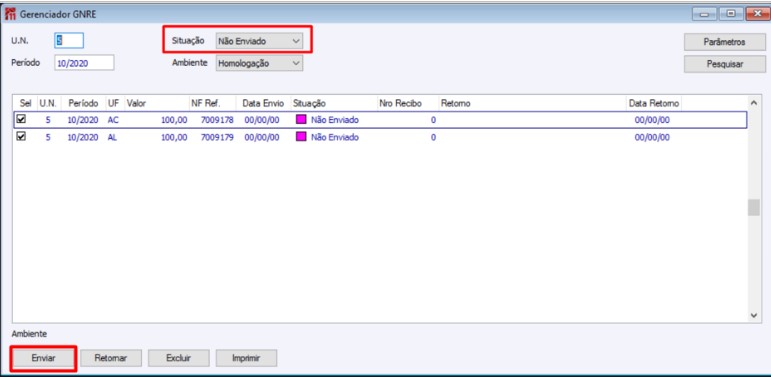Click the Situação column header
Screen dimensions: 771x378
[333, 104]
